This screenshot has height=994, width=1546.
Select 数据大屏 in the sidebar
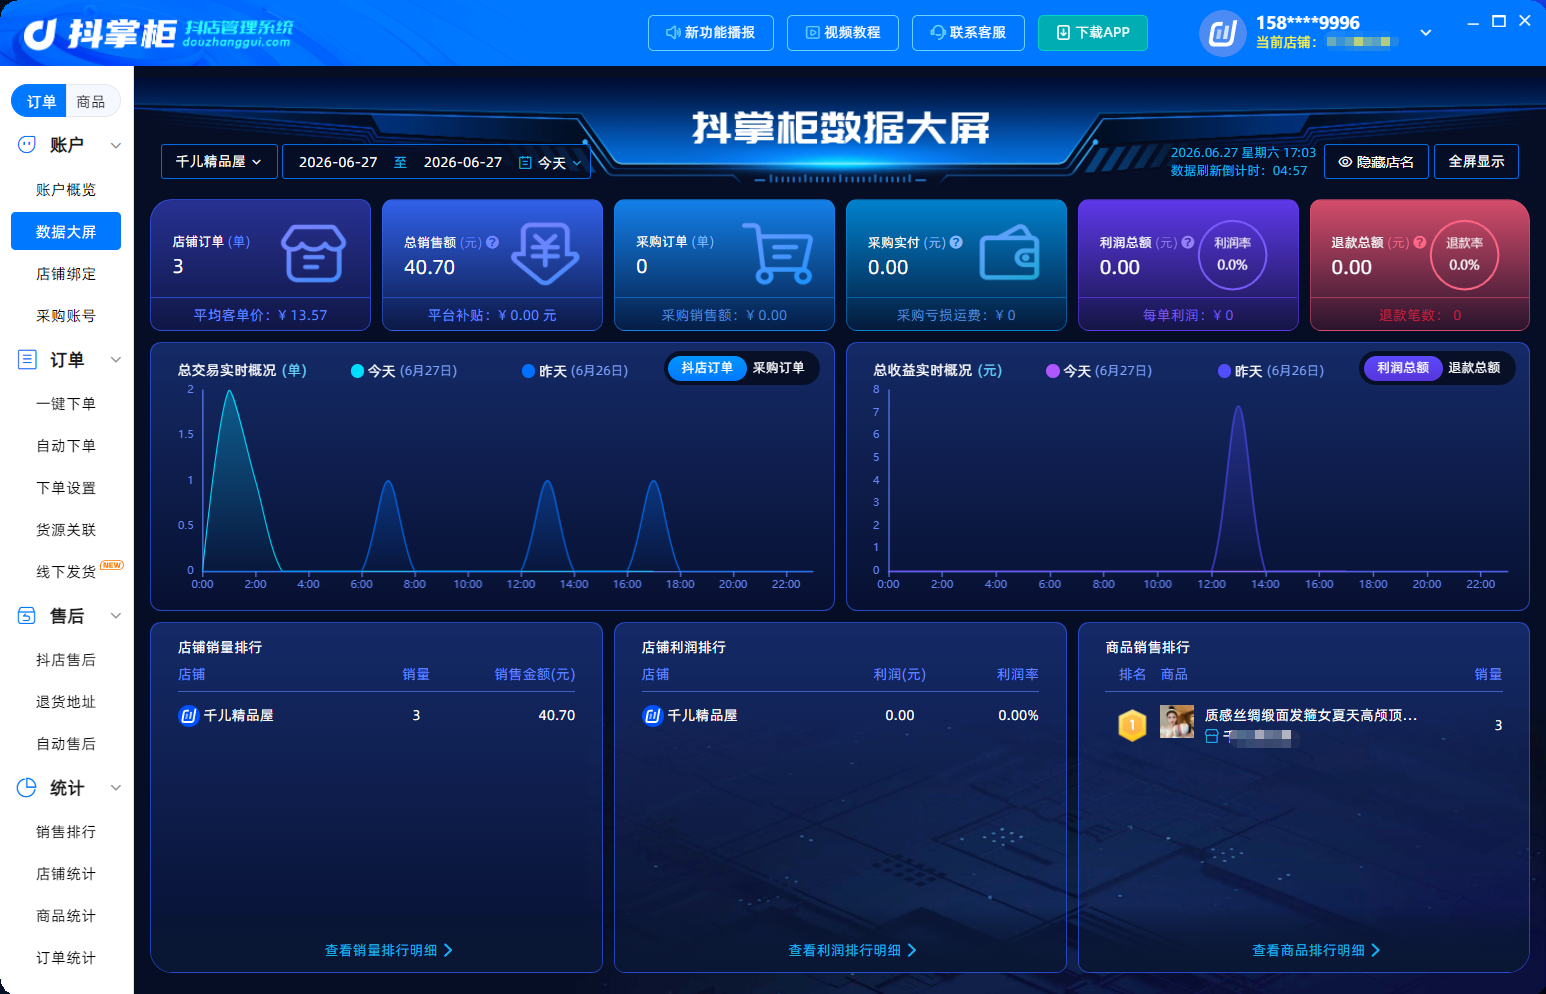[x=66, y=232]
